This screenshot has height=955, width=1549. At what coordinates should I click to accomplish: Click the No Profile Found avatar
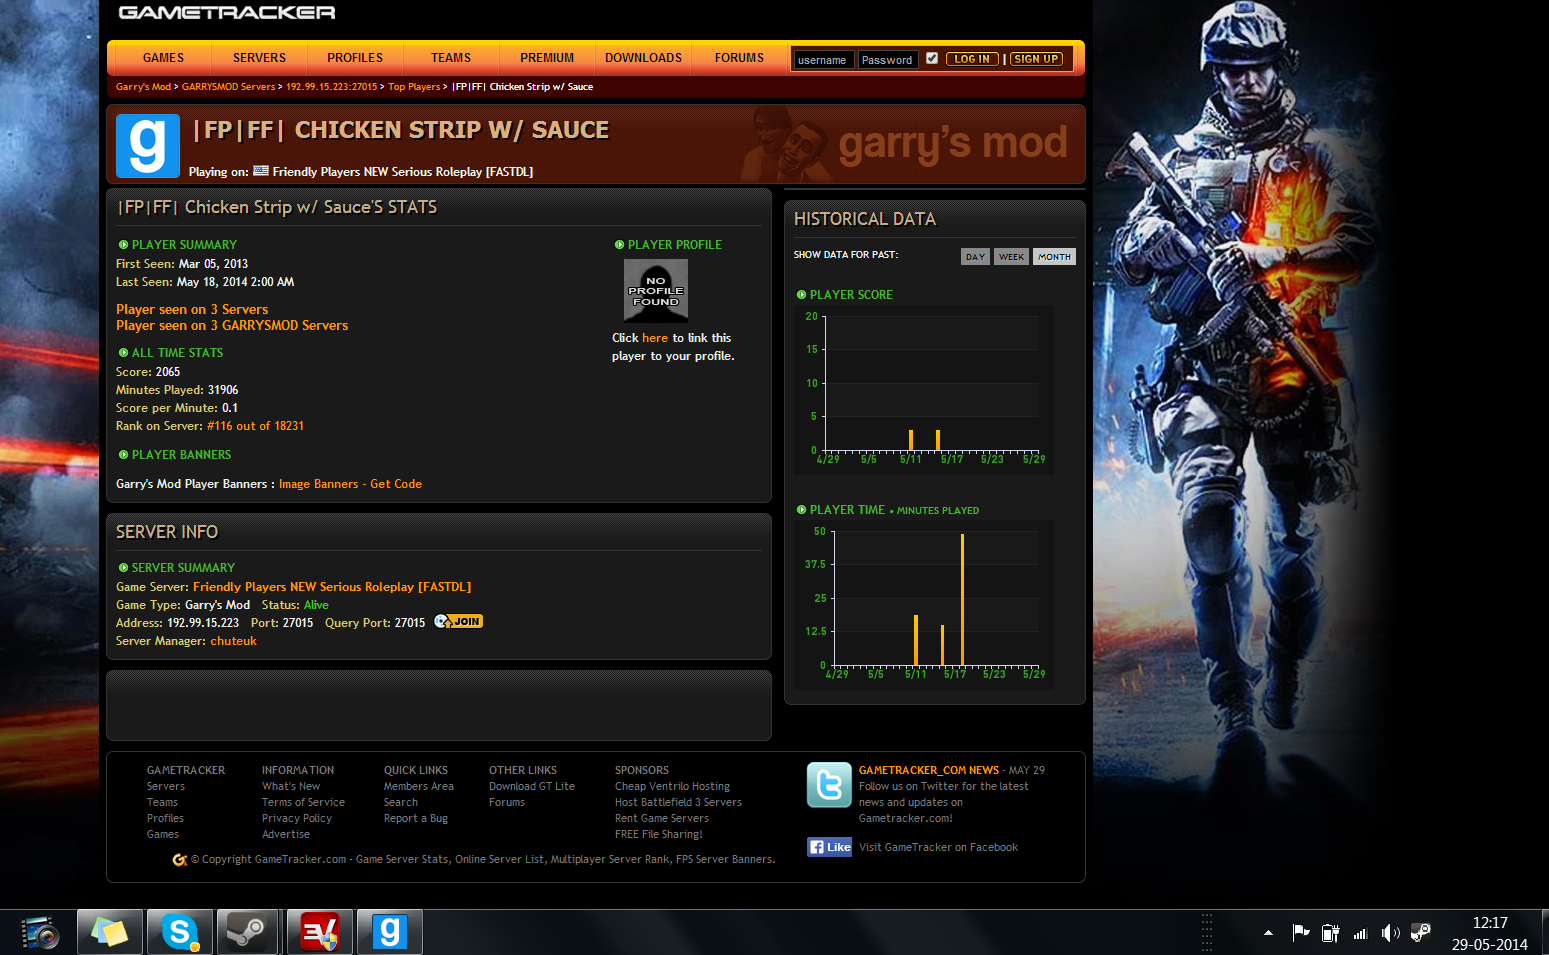(x=656, y=290)
